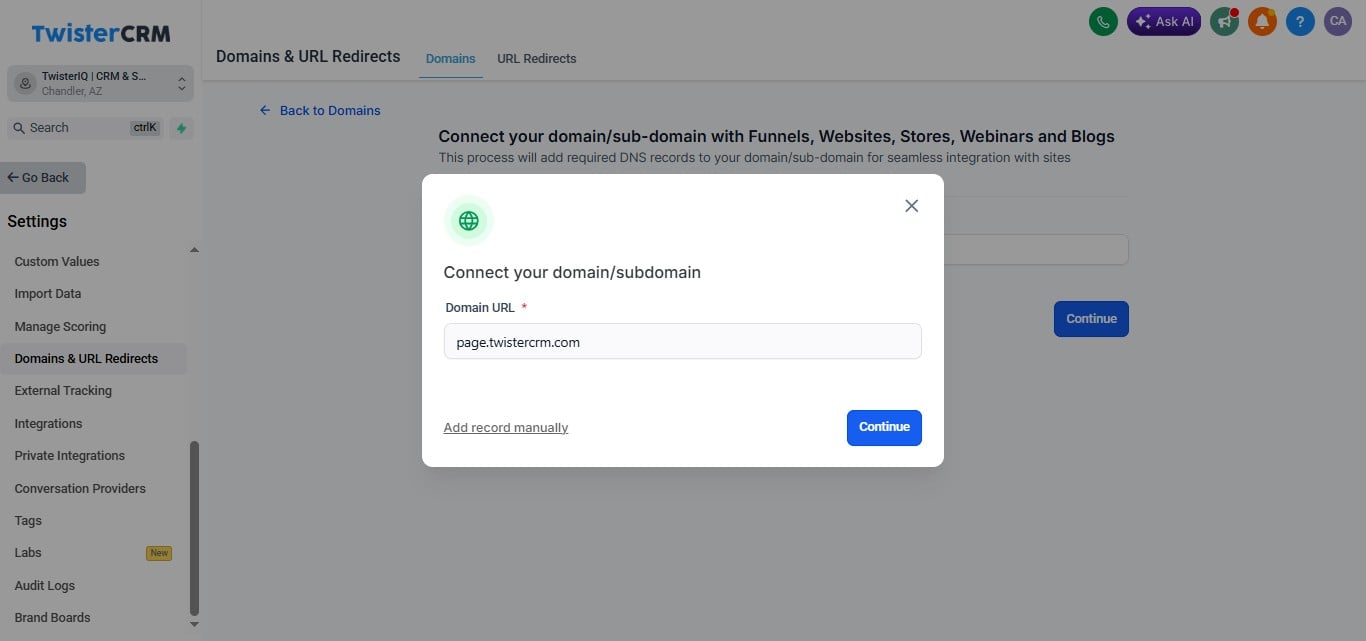
Task: Click the blue help question mark icon
Action: point(1300,21)
